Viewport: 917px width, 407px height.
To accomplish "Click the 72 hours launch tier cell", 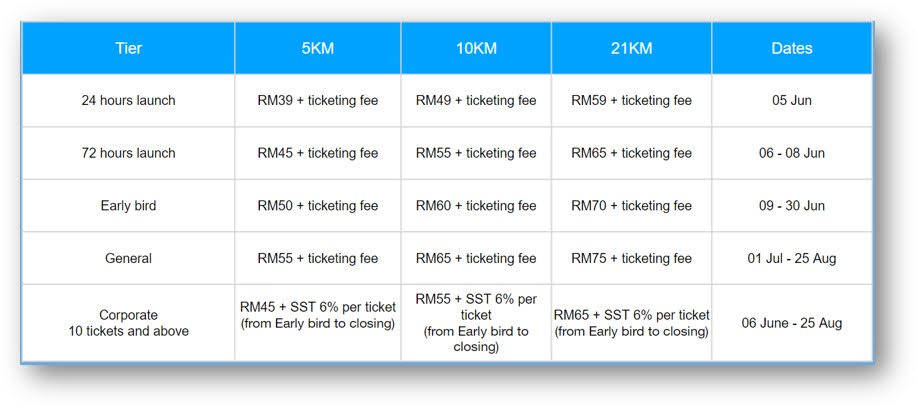I will pyautogui.click(x=128, y=153).
